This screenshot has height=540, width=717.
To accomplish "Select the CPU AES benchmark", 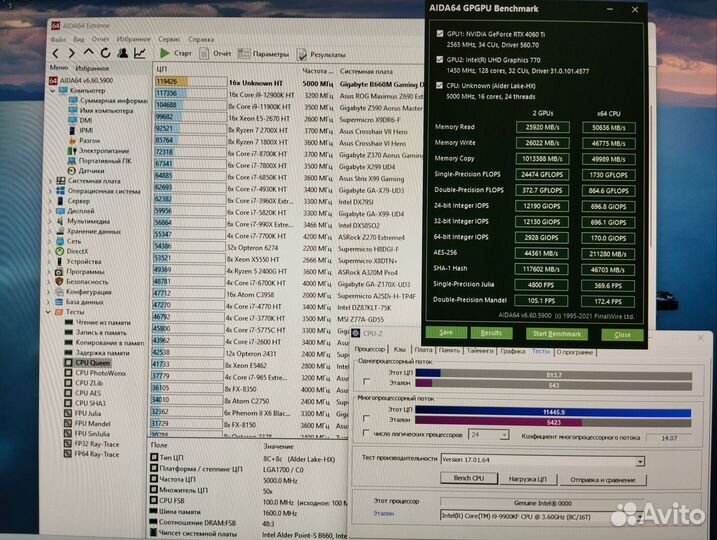I will point(83,393).
